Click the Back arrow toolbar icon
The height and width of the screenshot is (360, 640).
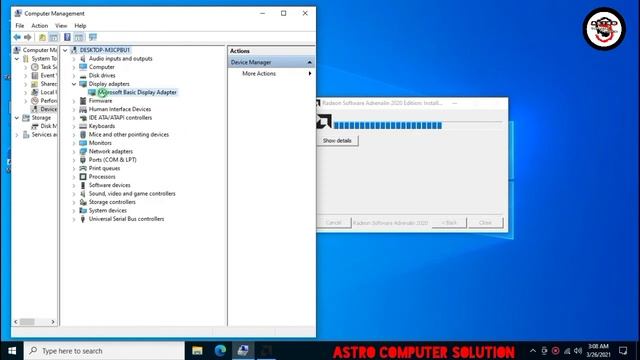point(17,37)
